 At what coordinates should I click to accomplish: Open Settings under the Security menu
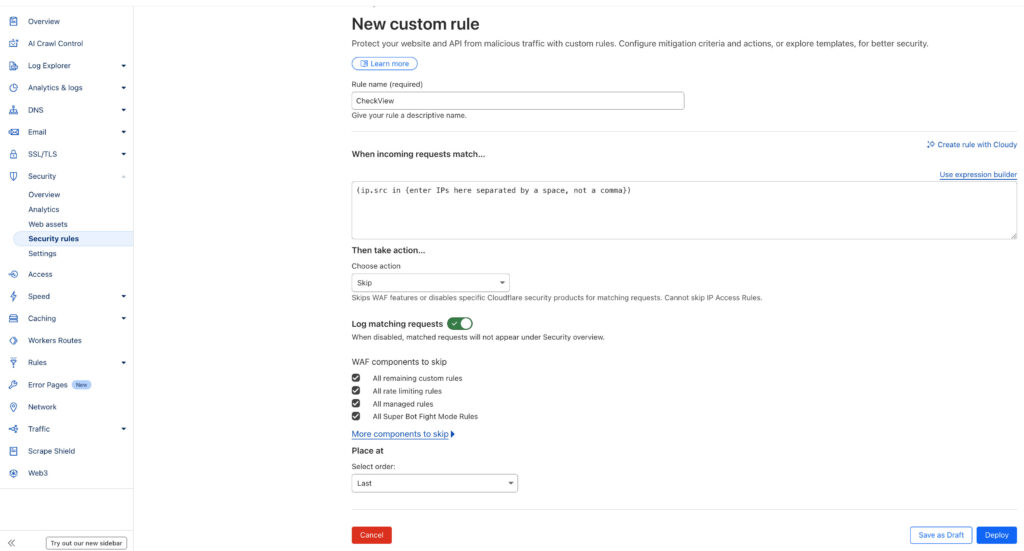[42, 254]
